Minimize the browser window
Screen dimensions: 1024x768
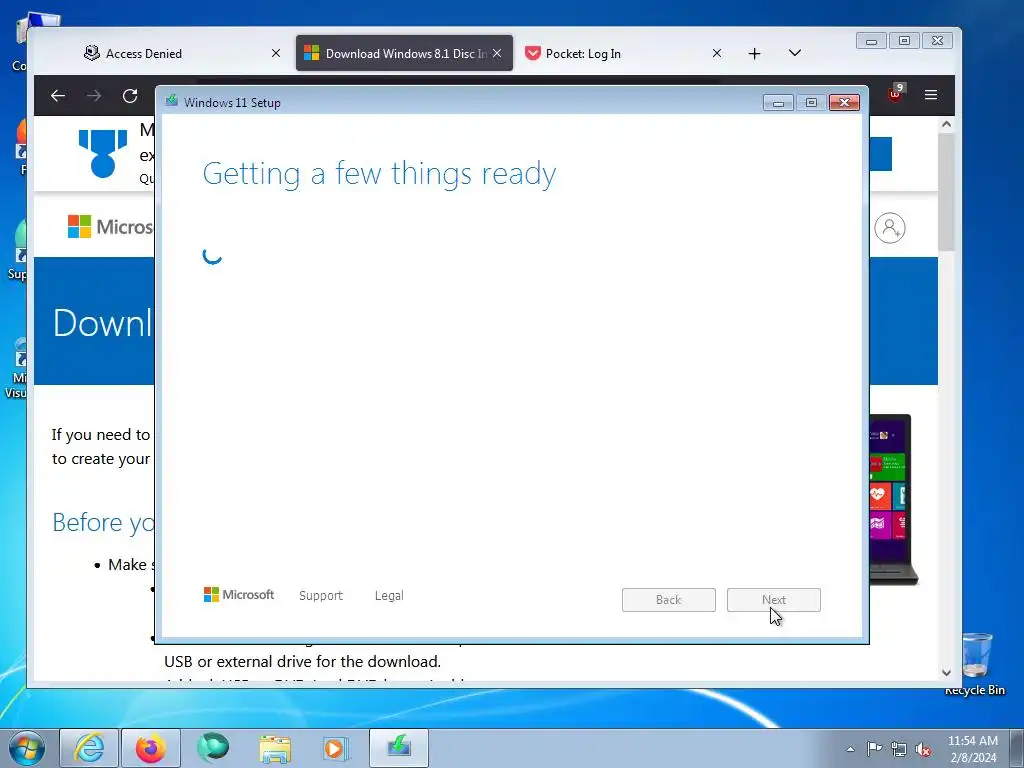pos(871,41)
